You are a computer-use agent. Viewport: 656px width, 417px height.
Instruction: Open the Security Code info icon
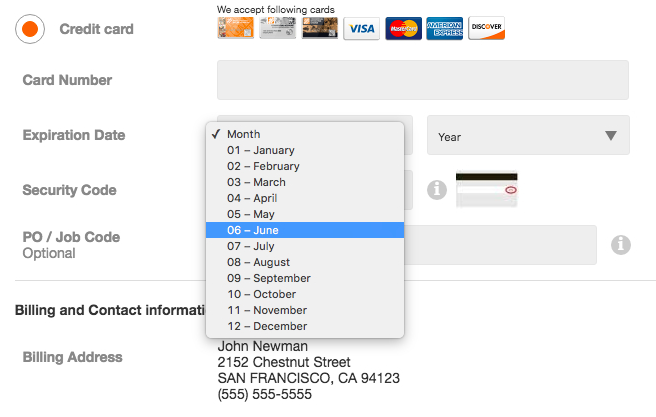coord(436,189)
